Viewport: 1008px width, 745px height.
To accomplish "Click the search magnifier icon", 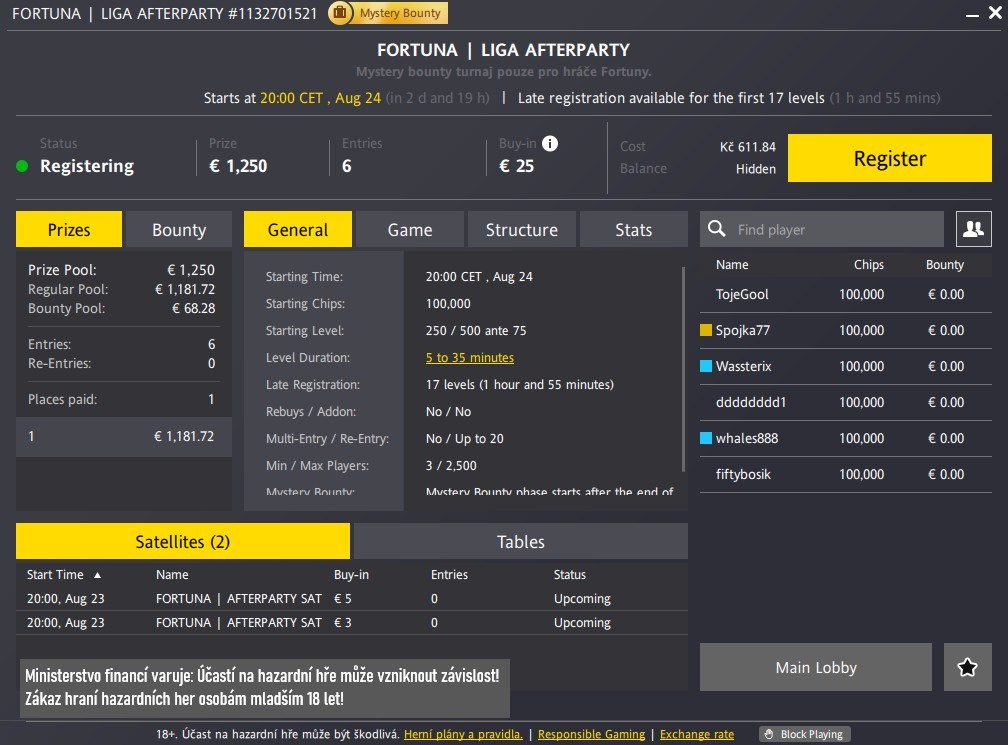I will [x=717, y=230].
